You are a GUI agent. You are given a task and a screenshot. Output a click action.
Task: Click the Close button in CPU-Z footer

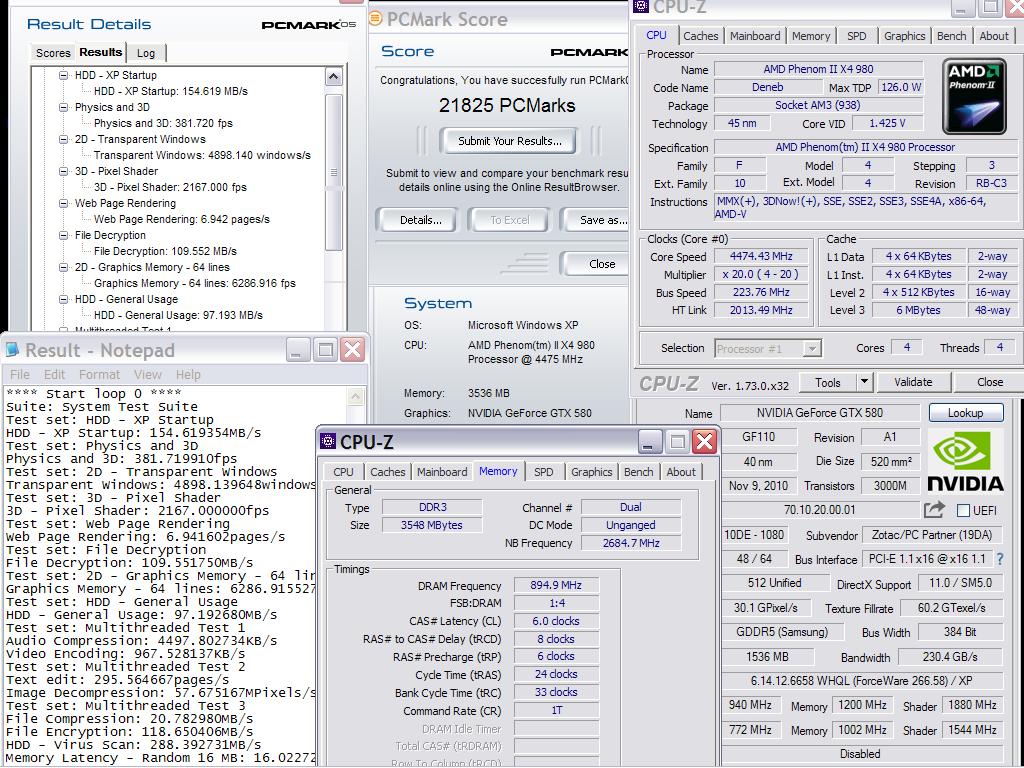pyautogui.click(x=989, y=382)
